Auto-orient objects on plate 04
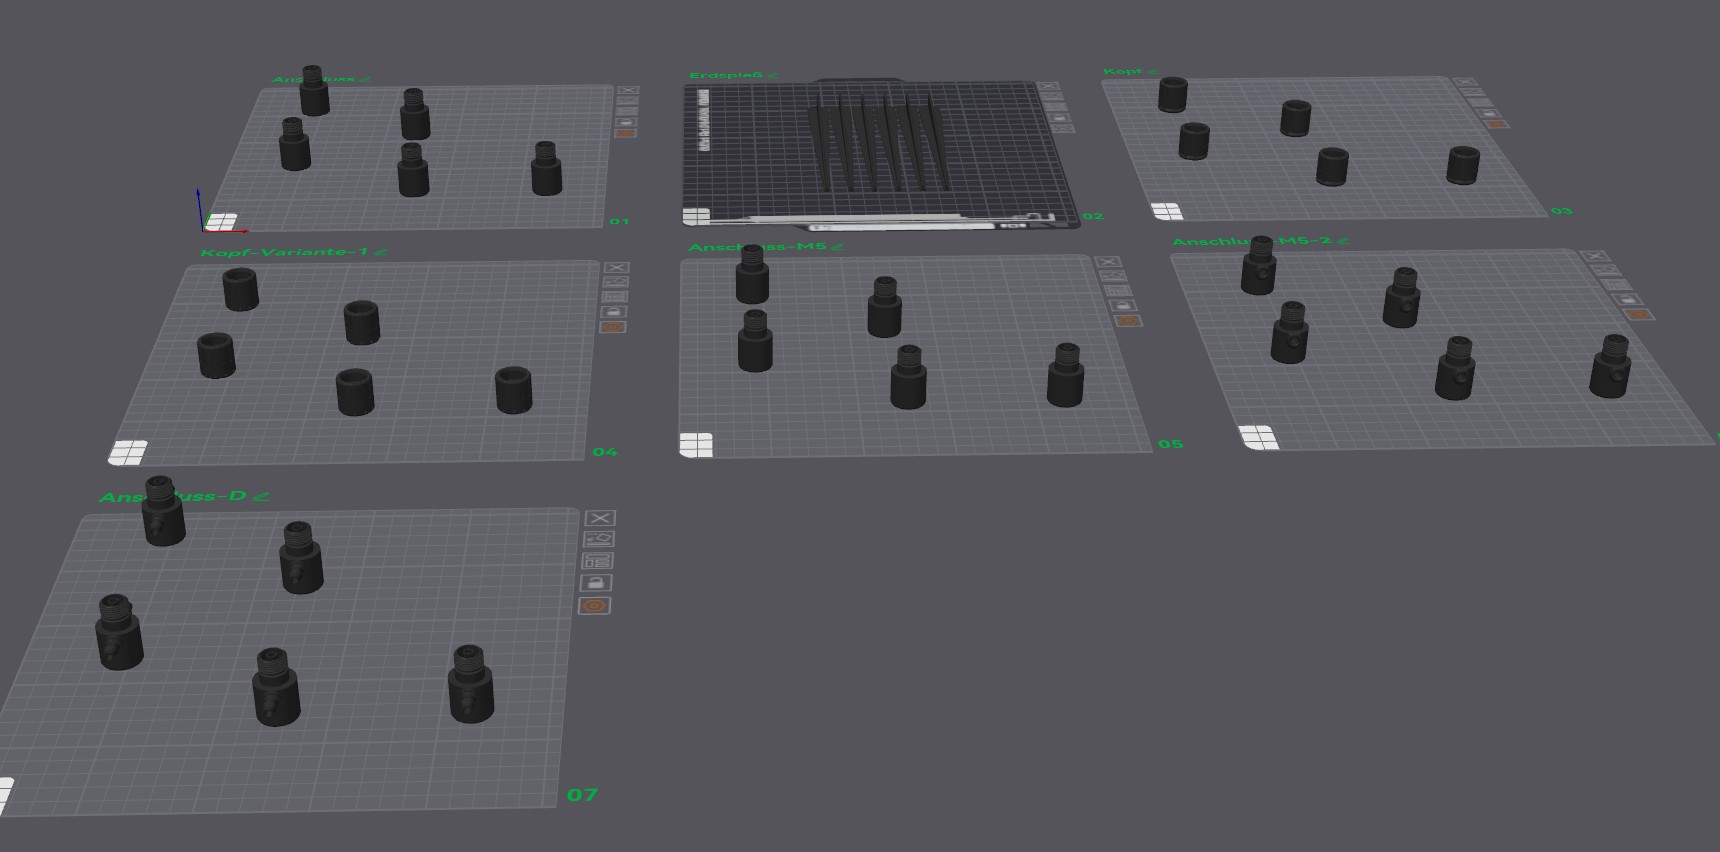The height and width of the screenshot is (852, 1720). [x=615, y=282]
